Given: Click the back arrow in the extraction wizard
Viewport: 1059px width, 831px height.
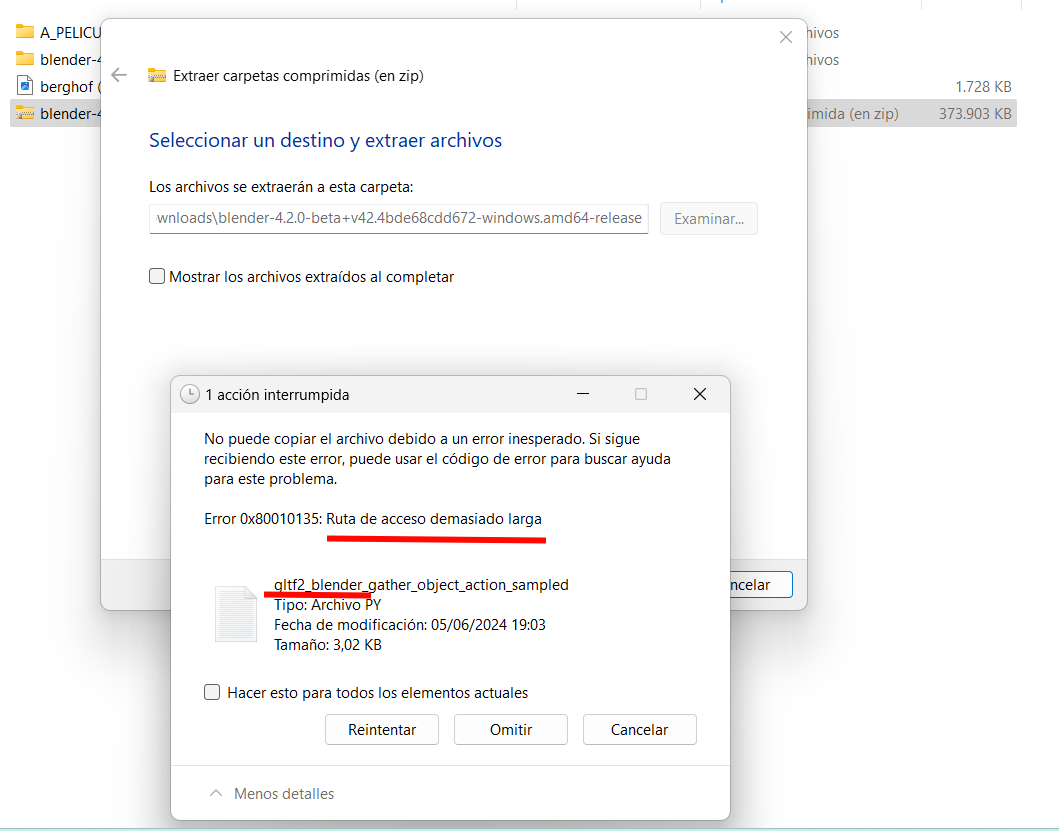Looking at the screenshot, I should coord(119,75).
